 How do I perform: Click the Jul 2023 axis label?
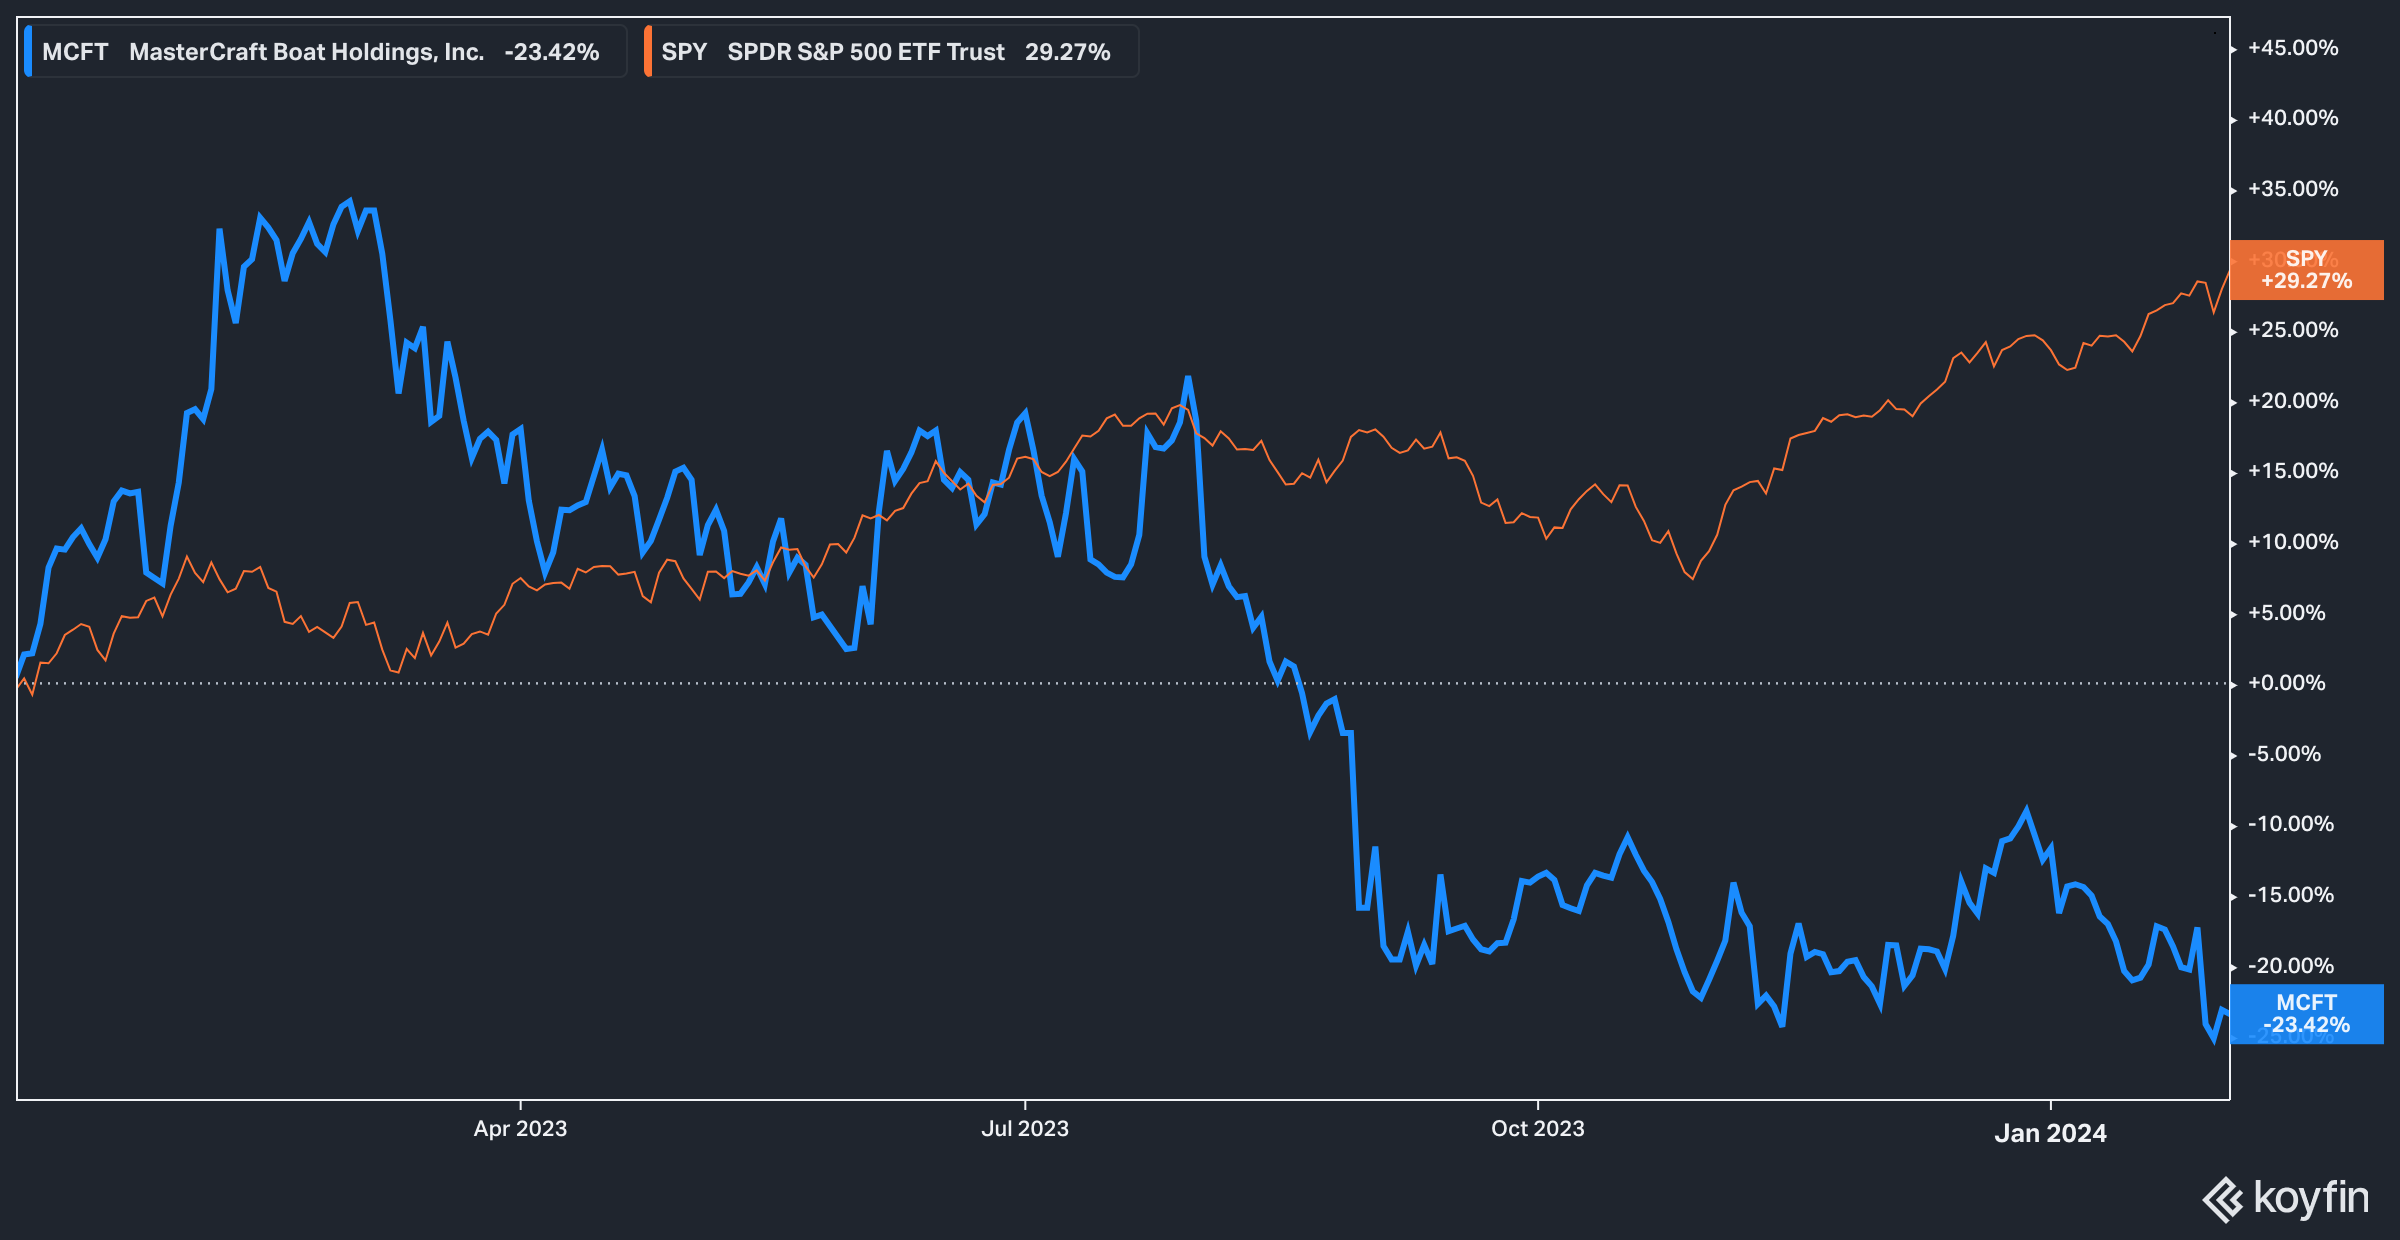pyautogui.click(x=1025, y=1129)
